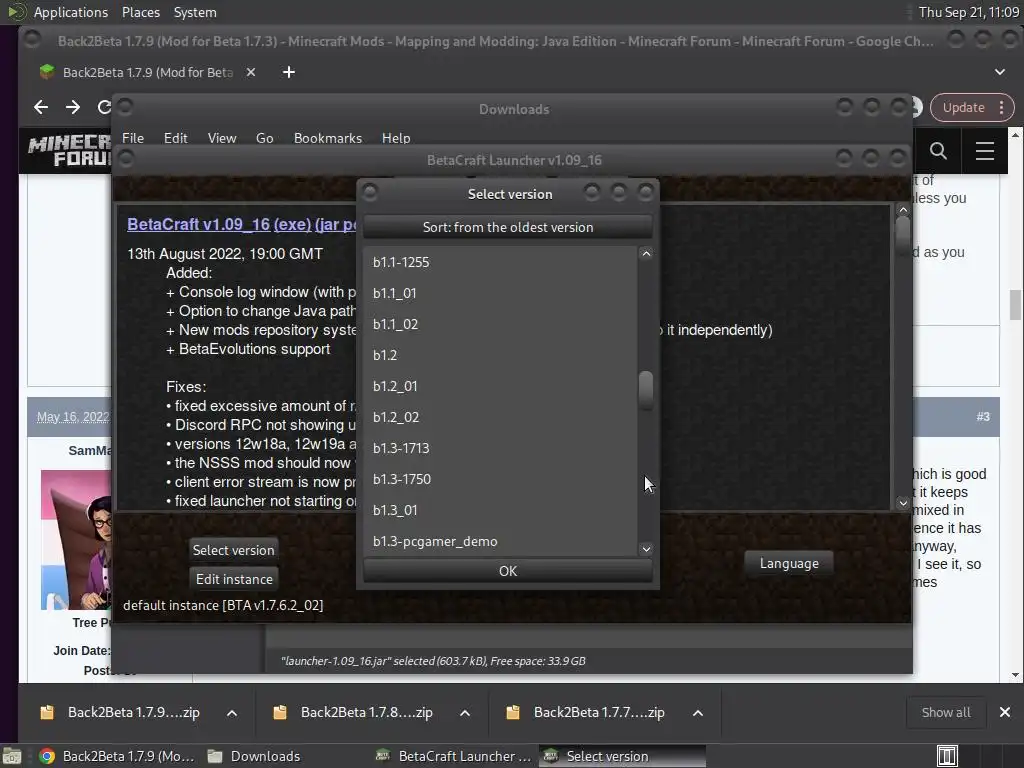Viewport: 1024px width, 768px height.
Task: Expand options for Back2Beta 1.7.9 zip download
Action: [232, 712]
